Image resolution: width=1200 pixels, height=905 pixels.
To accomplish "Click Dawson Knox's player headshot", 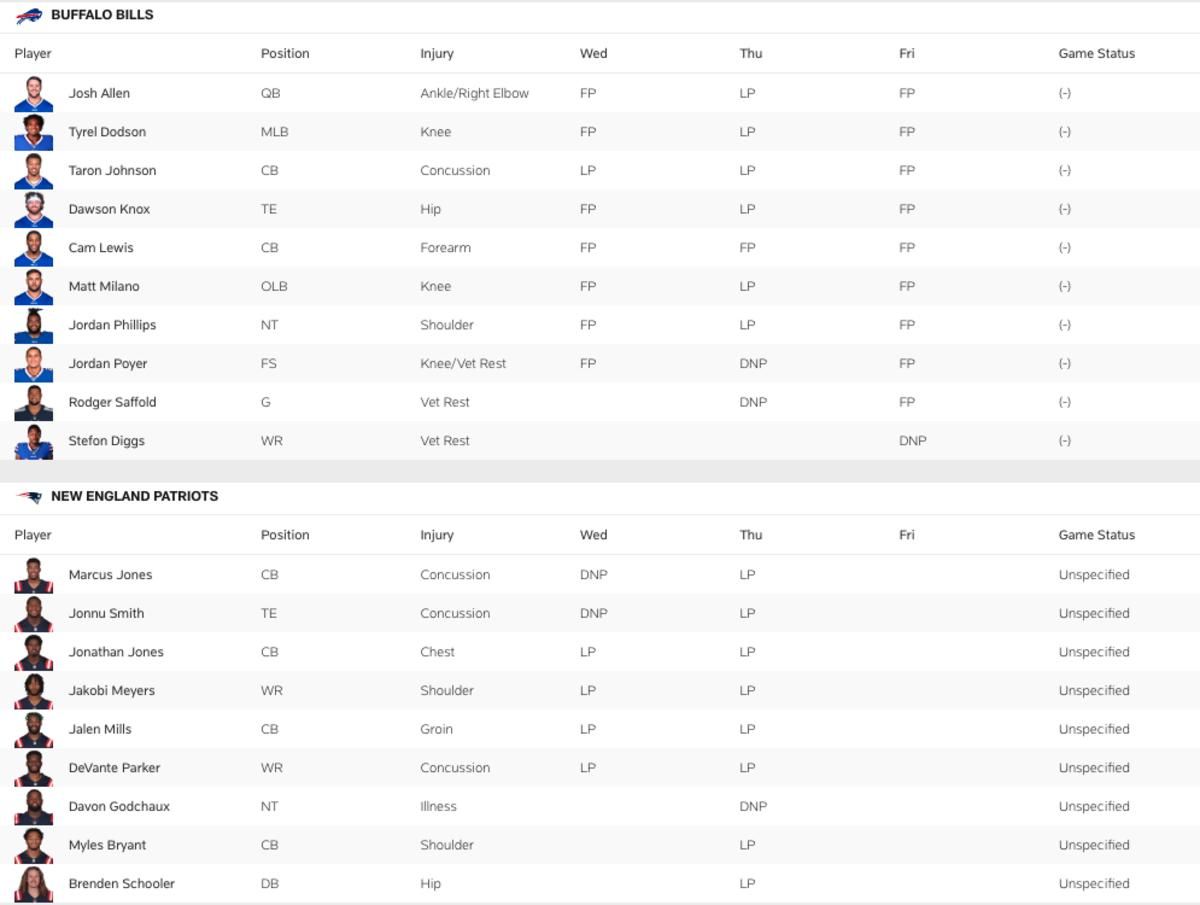I will coord(34,209).
